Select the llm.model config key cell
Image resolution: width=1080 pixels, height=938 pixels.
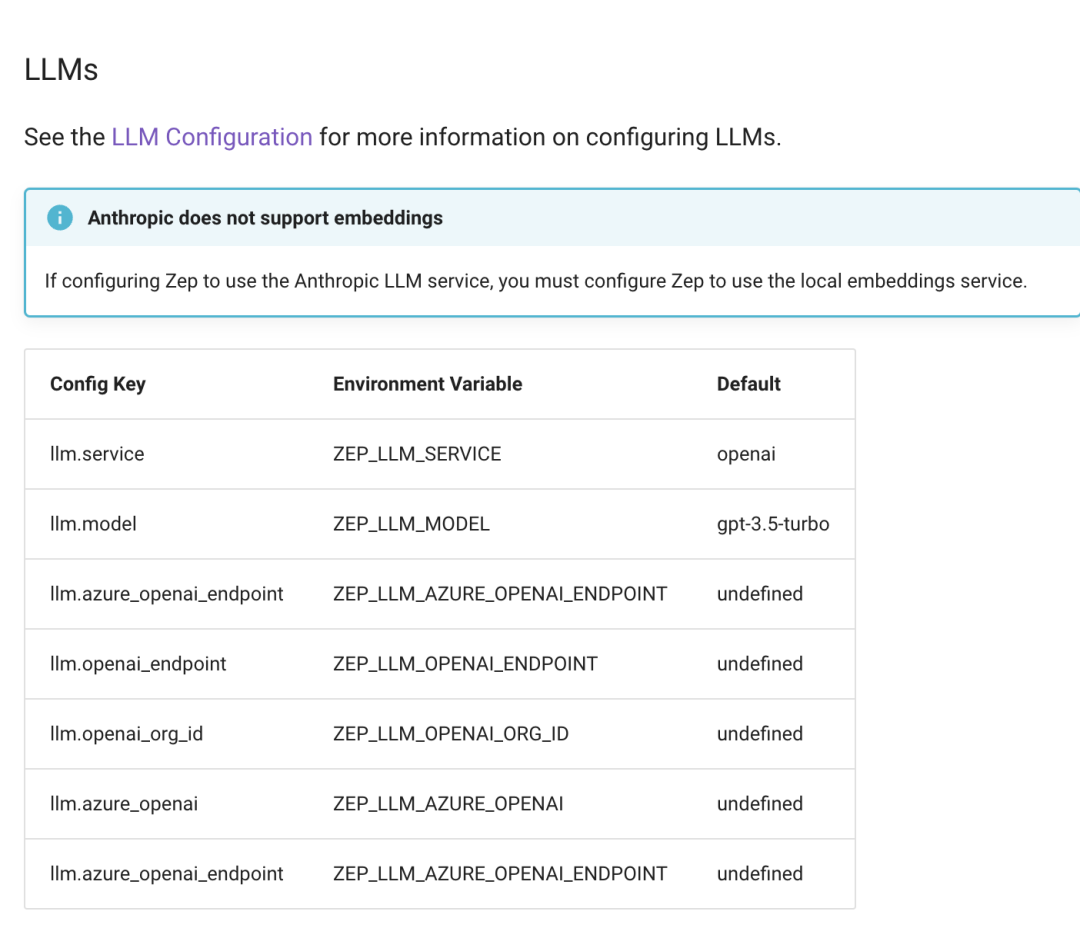[x=93, y=524]
